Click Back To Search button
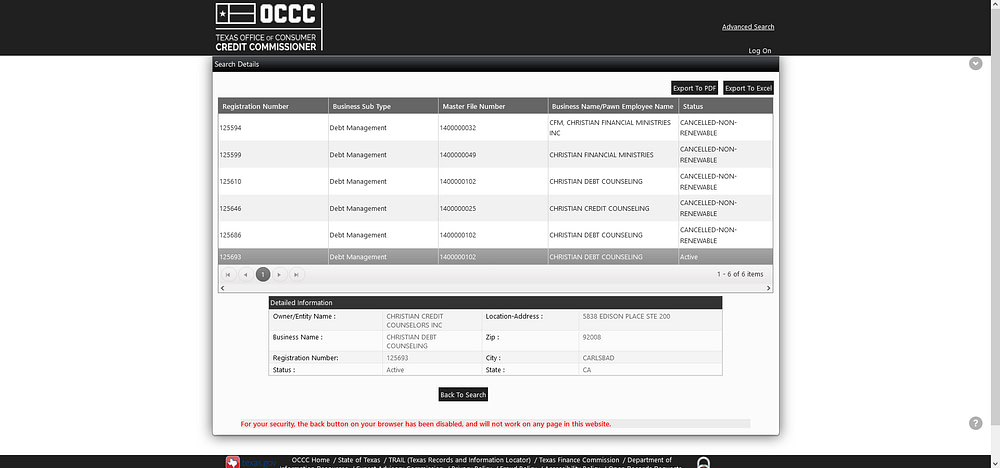 coord(463,395)
